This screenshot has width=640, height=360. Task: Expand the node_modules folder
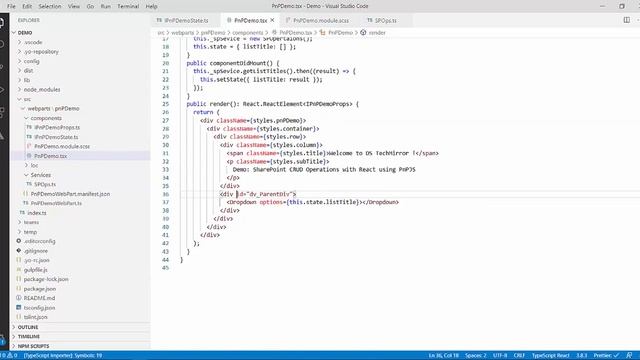pyautogui.click(x=42, y=89)
